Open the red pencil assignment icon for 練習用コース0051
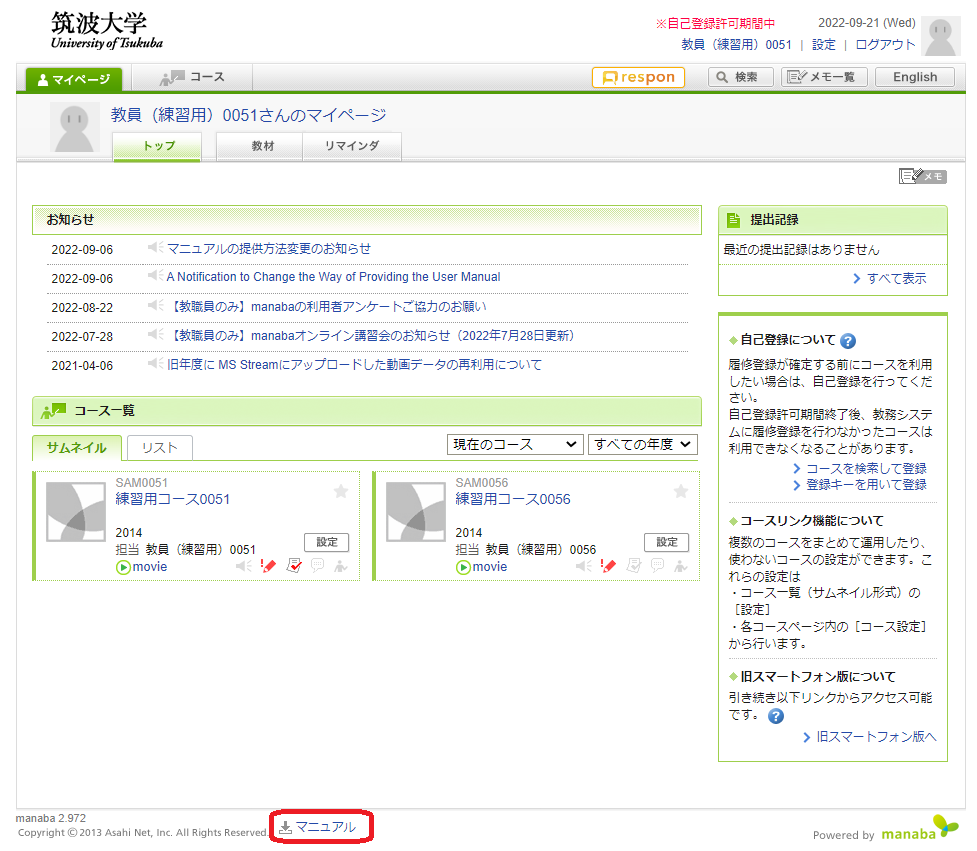 [x=268, y=566]
